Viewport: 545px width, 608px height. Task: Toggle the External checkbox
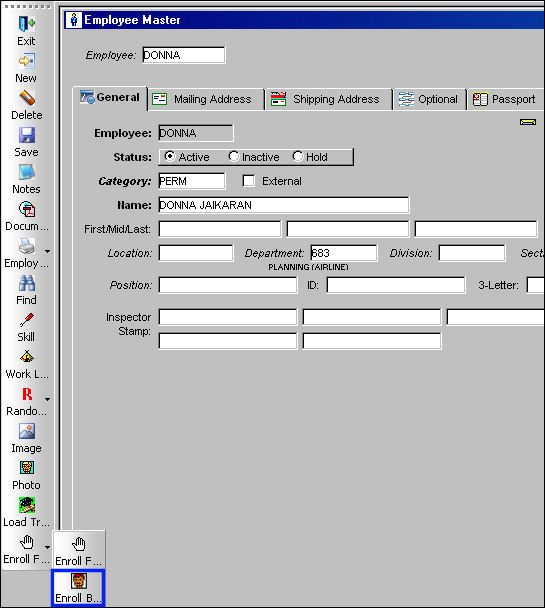(248, 181)
